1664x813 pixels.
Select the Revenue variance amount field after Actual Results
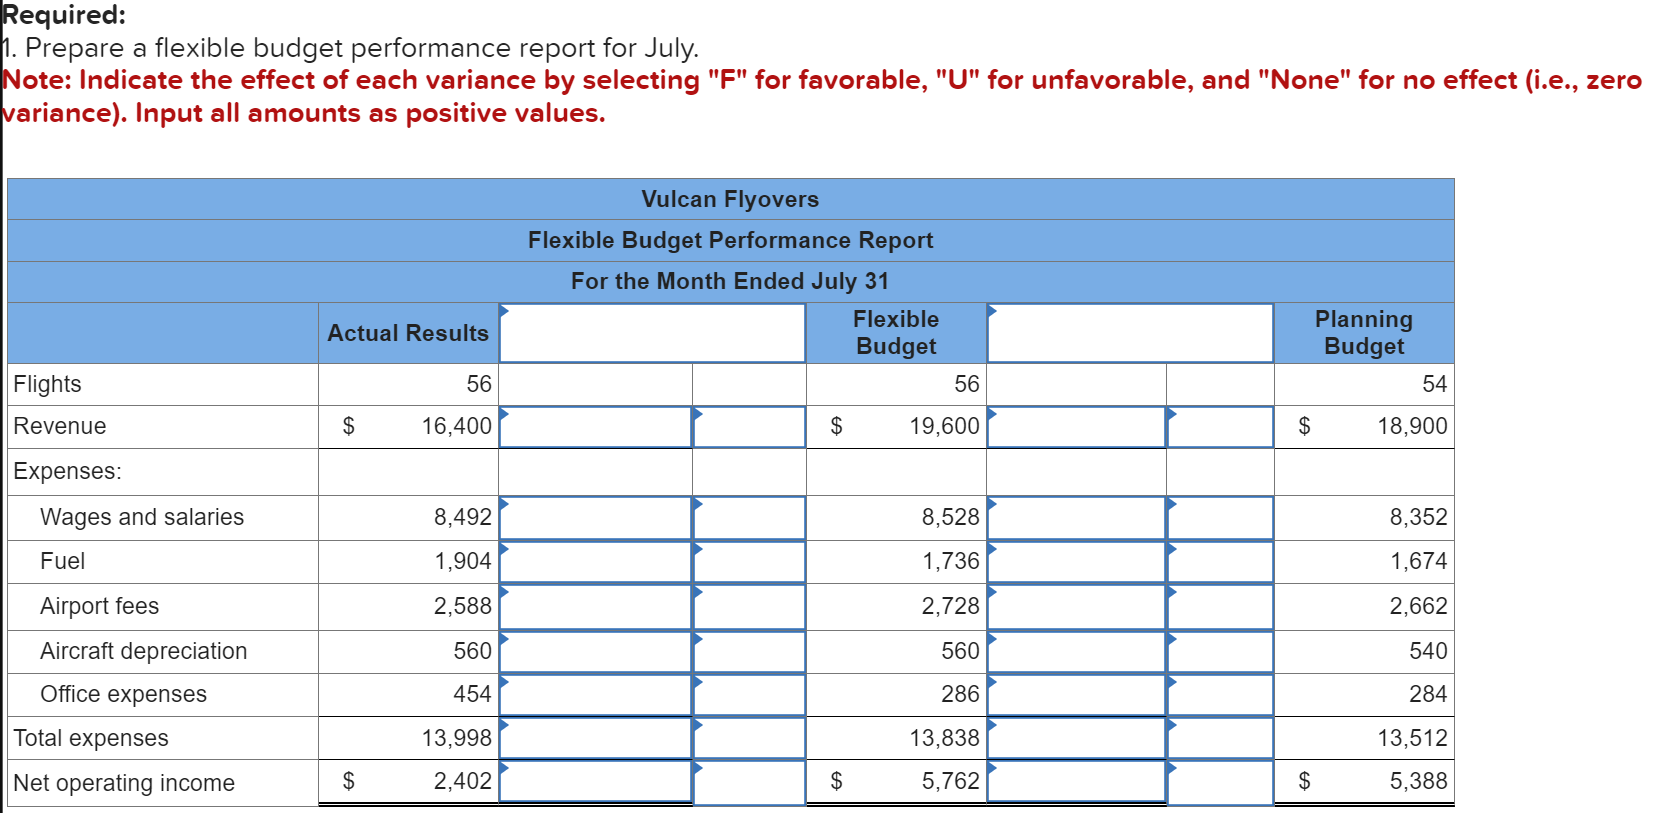[596, 426]
